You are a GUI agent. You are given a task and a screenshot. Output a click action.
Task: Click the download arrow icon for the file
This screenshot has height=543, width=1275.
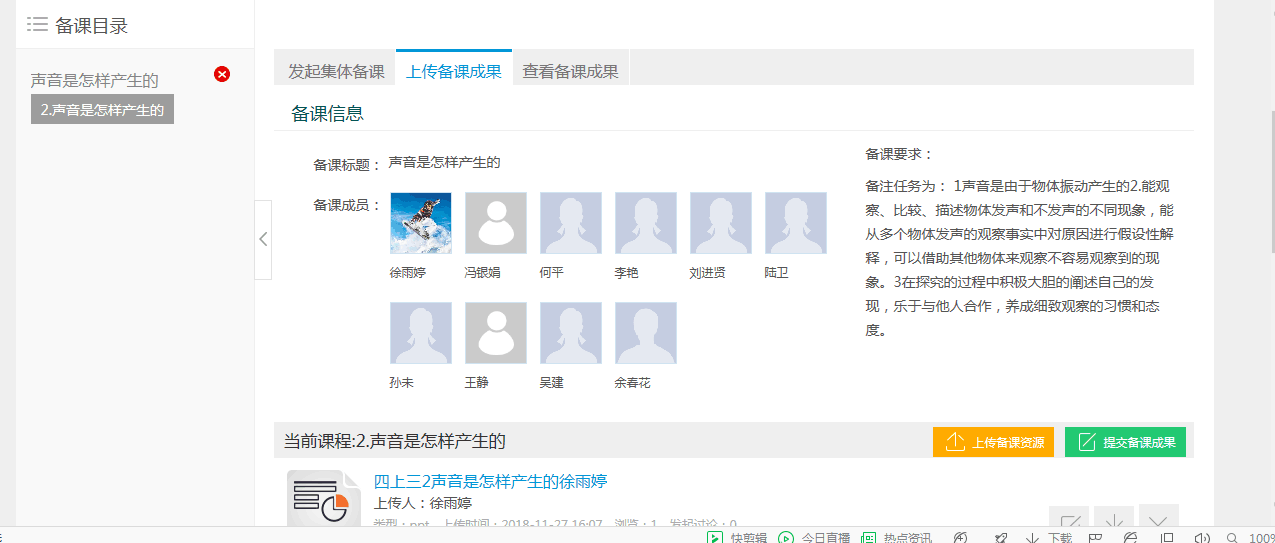click(1113, 519)
